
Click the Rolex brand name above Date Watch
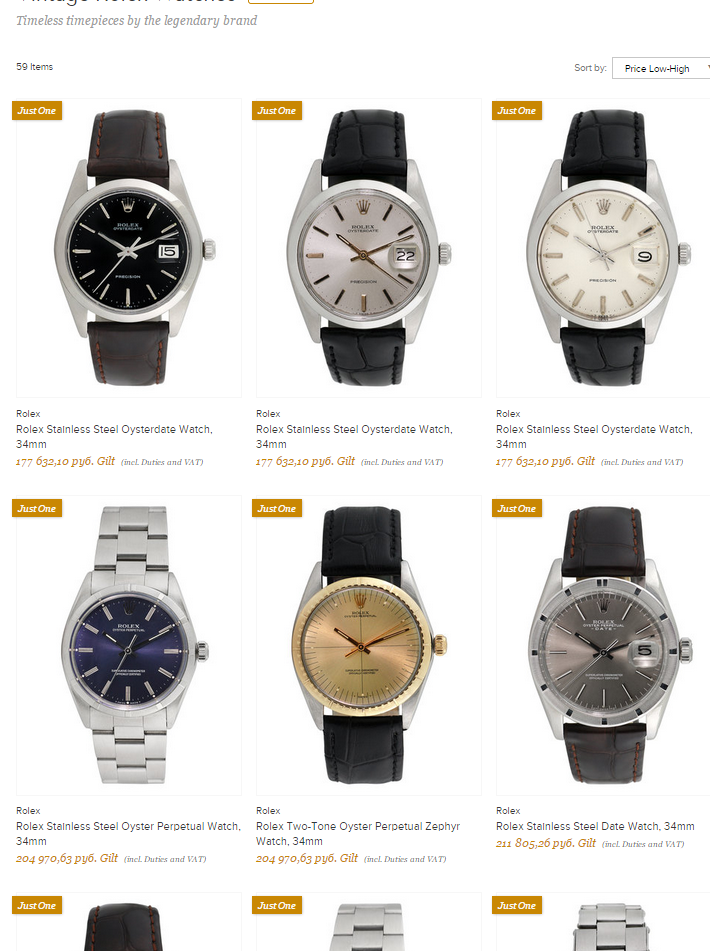click(x=508, y=810)
